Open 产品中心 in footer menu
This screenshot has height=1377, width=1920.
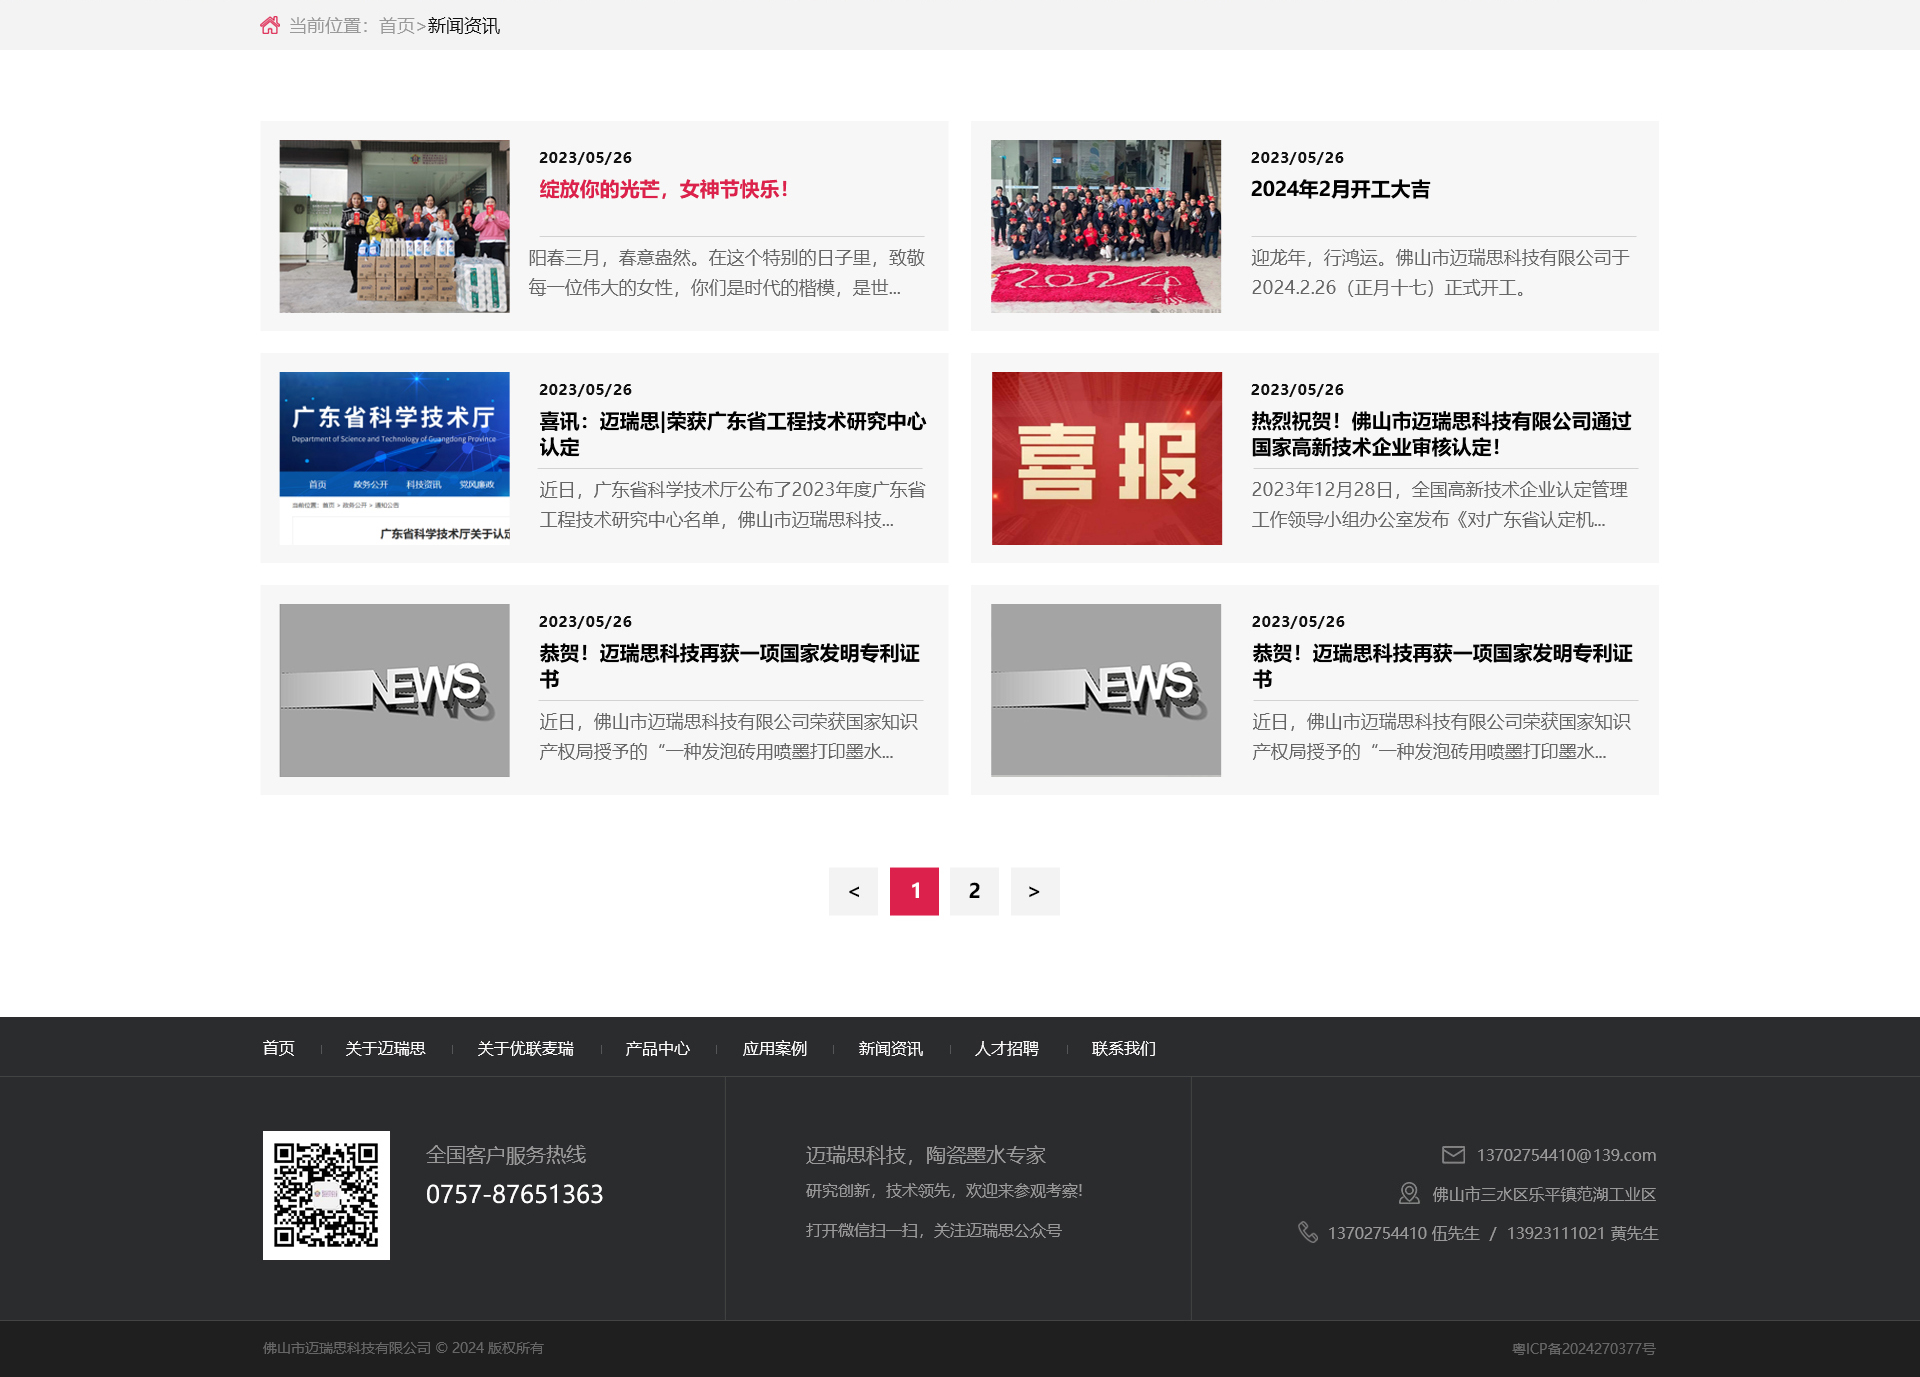click(657, 1048)
